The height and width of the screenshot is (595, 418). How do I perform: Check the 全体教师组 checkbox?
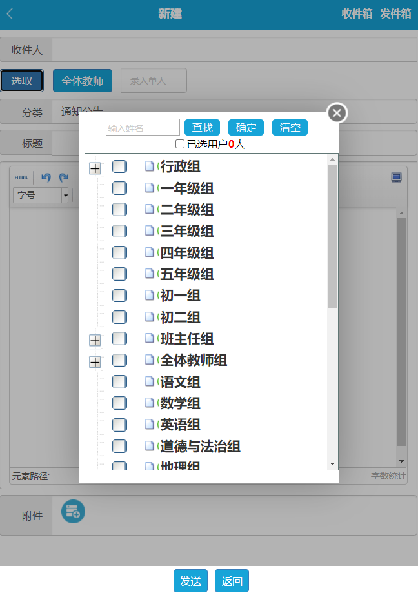(119, 360)
